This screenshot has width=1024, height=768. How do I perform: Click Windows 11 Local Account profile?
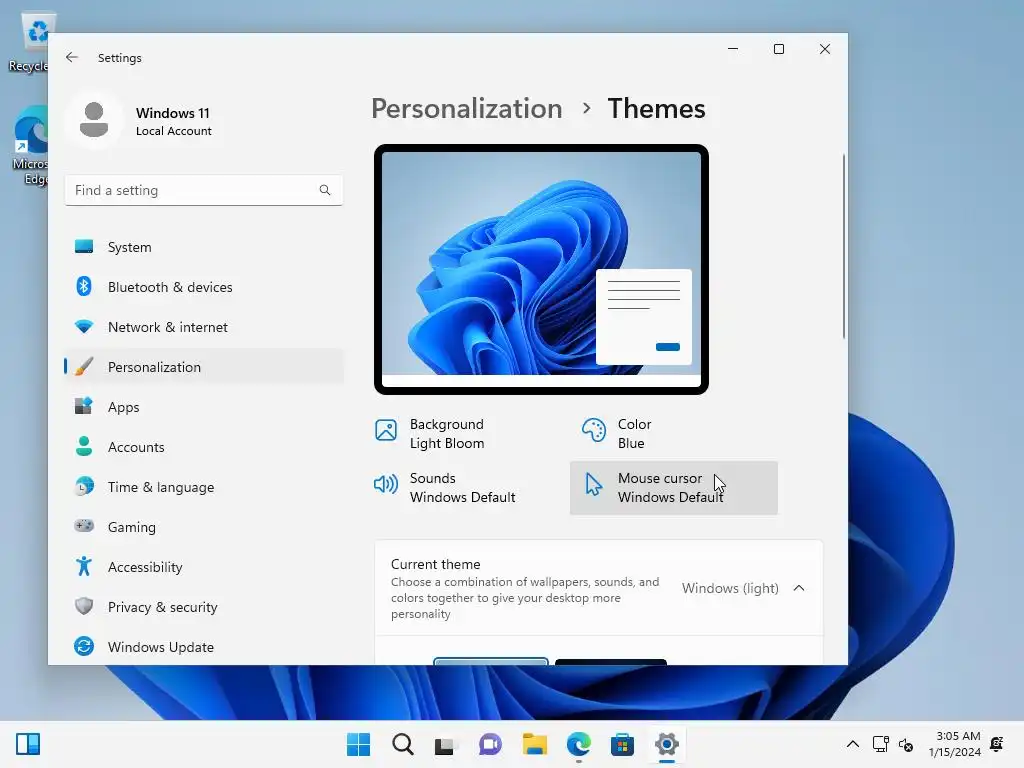click(x=140, y=121)
